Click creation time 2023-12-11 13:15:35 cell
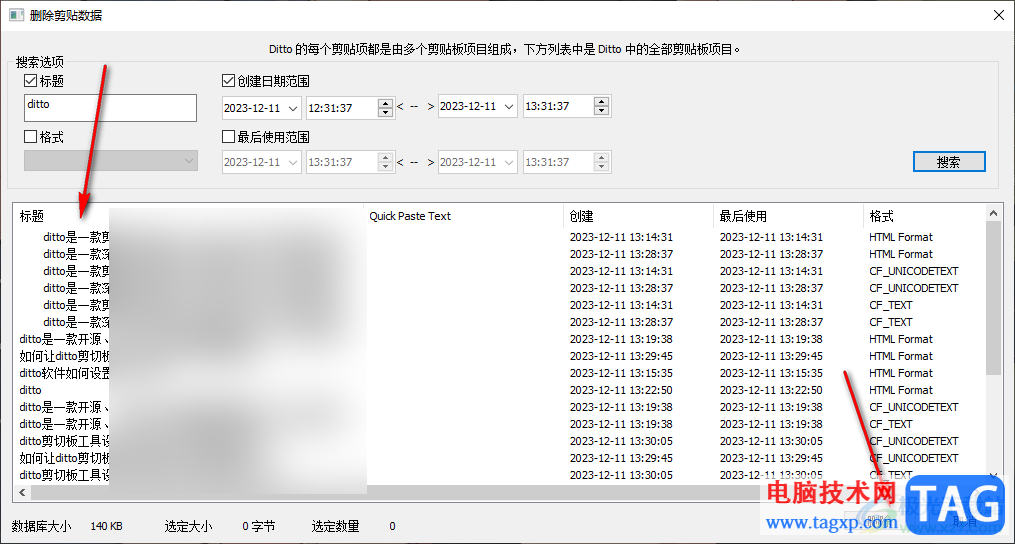 coord(621,373)
